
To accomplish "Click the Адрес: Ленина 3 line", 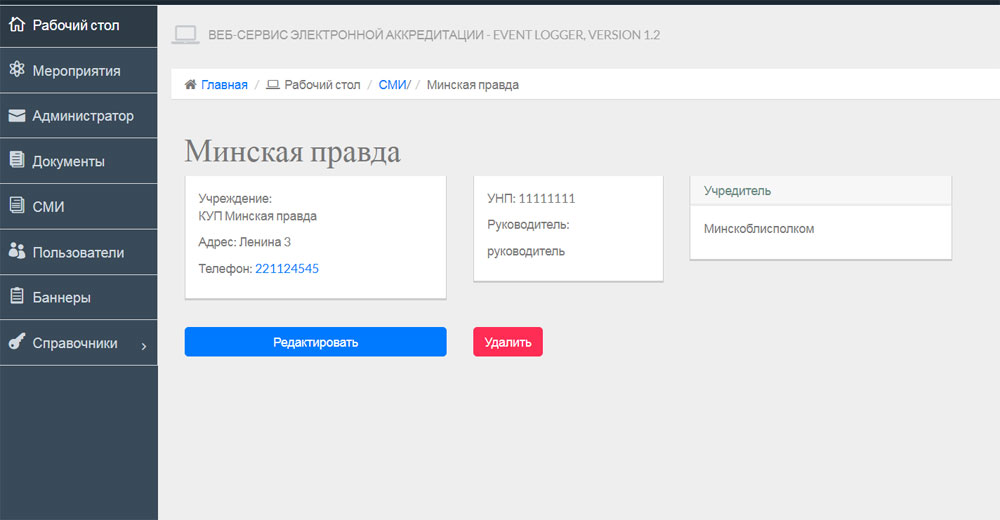I will (x=244, y=242).
